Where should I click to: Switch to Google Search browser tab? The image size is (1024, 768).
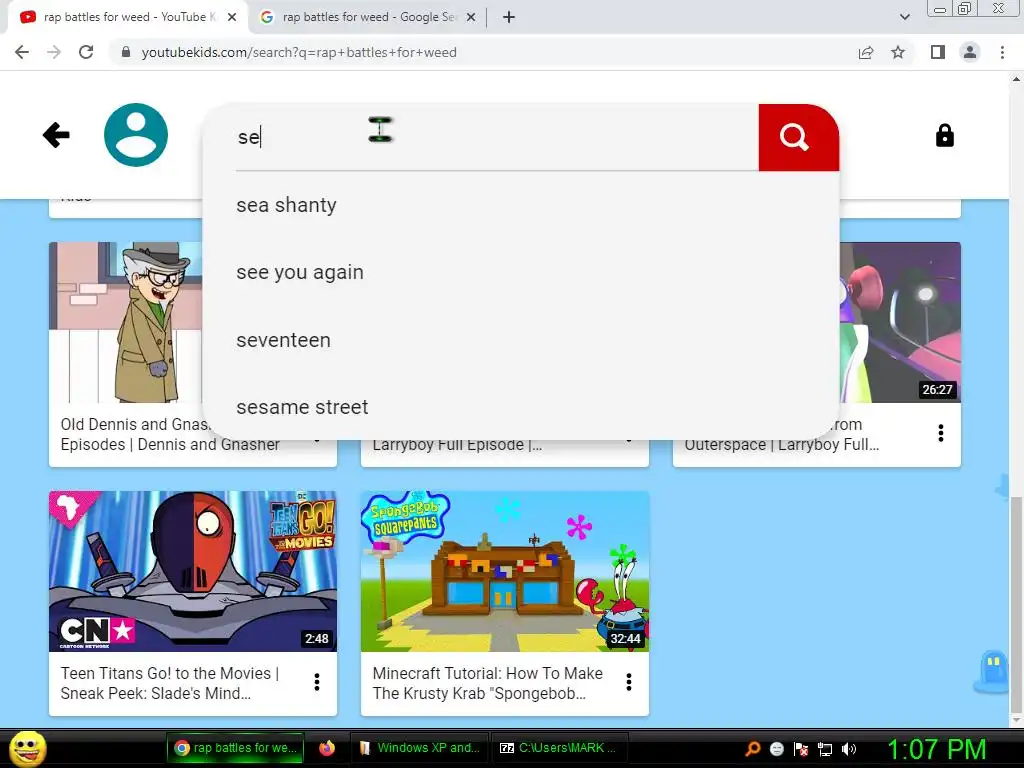368,17
